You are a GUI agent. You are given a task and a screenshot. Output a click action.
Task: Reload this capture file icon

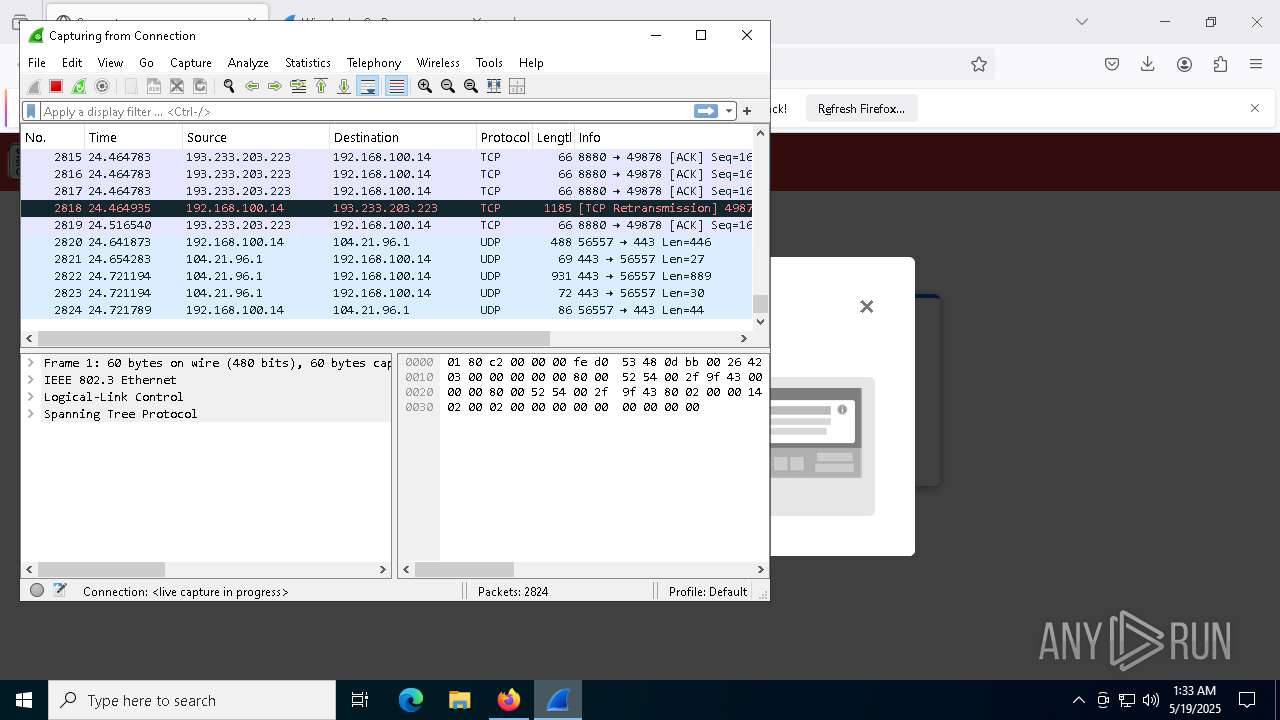pyautogui.click(x=200, y=86)
